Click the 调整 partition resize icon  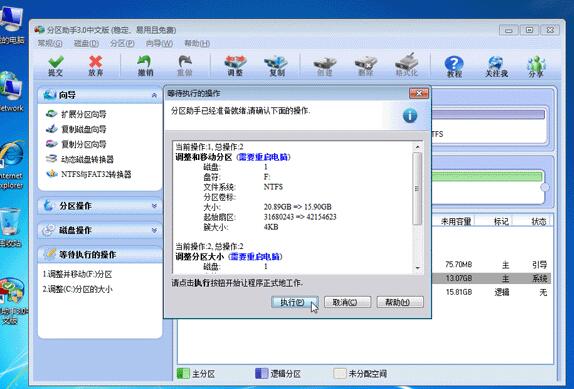[x=235, y=66]
